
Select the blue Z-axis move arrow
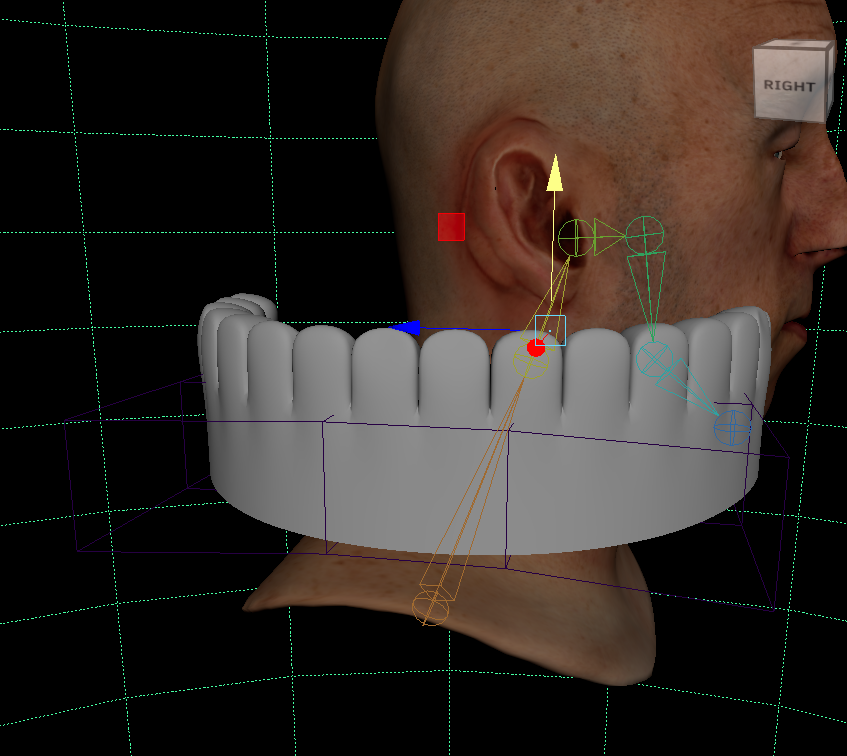click(x=405, y=327)
